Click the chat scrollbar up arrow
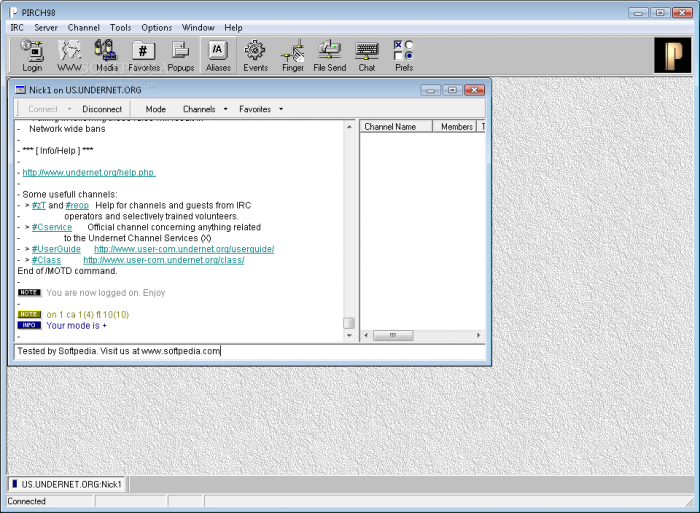The image size is (700, 513). [349, 127]
